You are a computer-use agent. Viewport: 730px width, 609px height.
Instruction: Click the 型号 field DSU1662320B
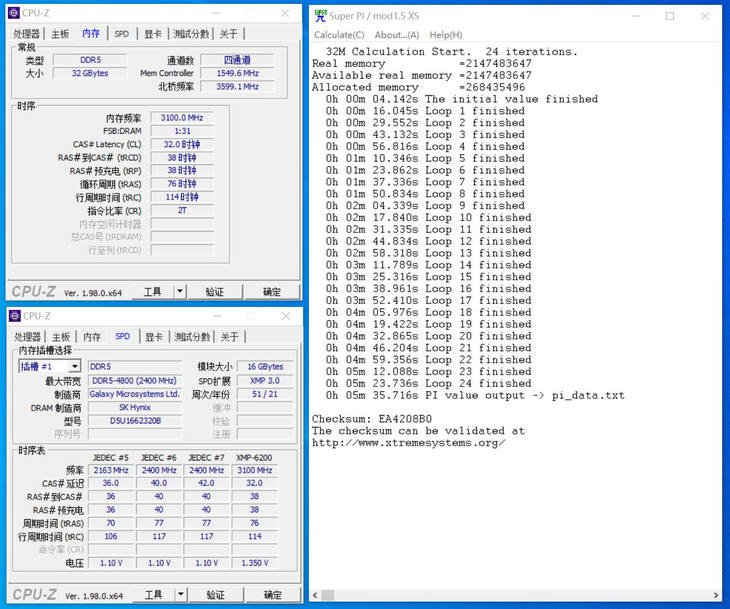(135, 421)
